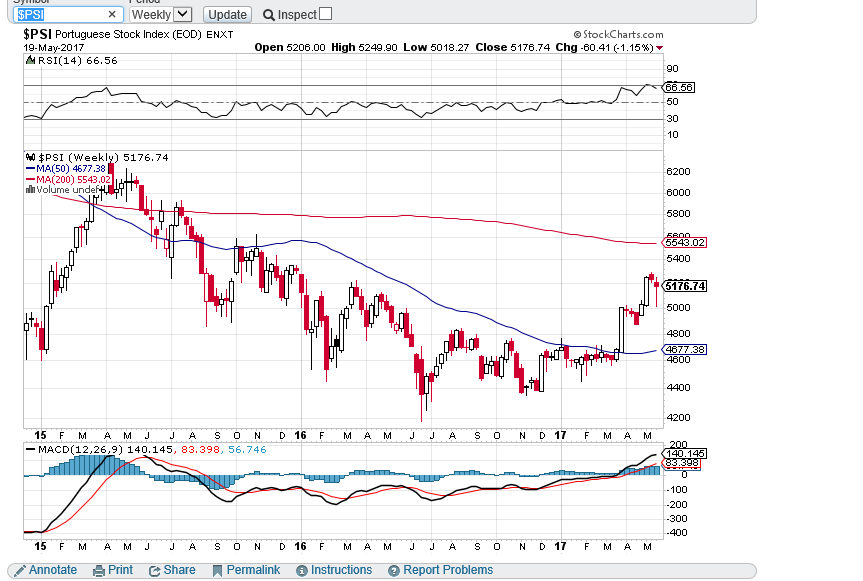Click the 15 year marker under MACD panel

[x=40, y=546]
